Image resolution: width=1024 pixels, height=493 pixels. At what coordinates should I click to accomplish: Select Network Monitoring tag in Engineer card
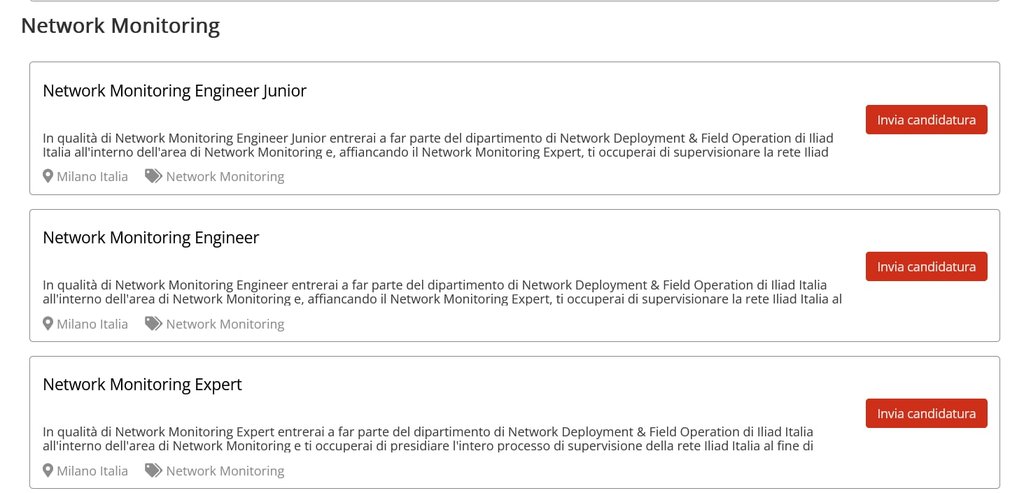pyautogui.click(x=225, y=324)
